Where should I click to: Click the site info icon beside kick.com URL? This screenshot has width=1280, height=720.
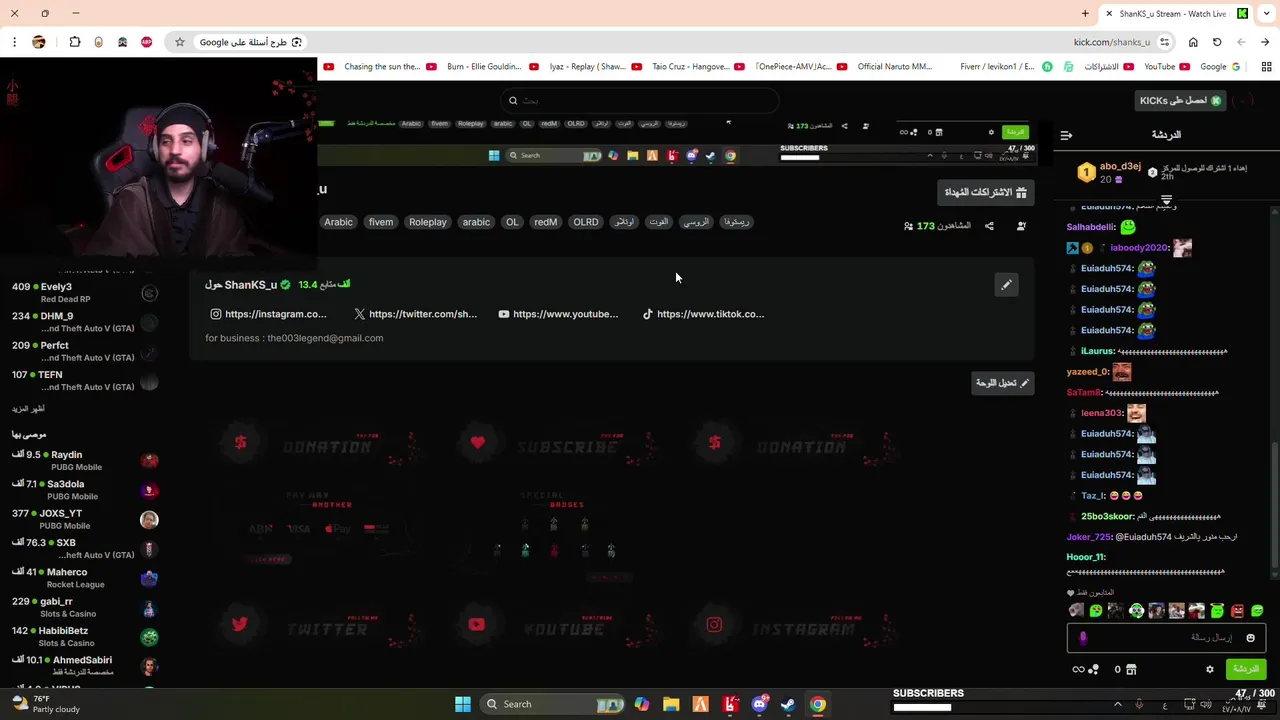(1165, 42)
